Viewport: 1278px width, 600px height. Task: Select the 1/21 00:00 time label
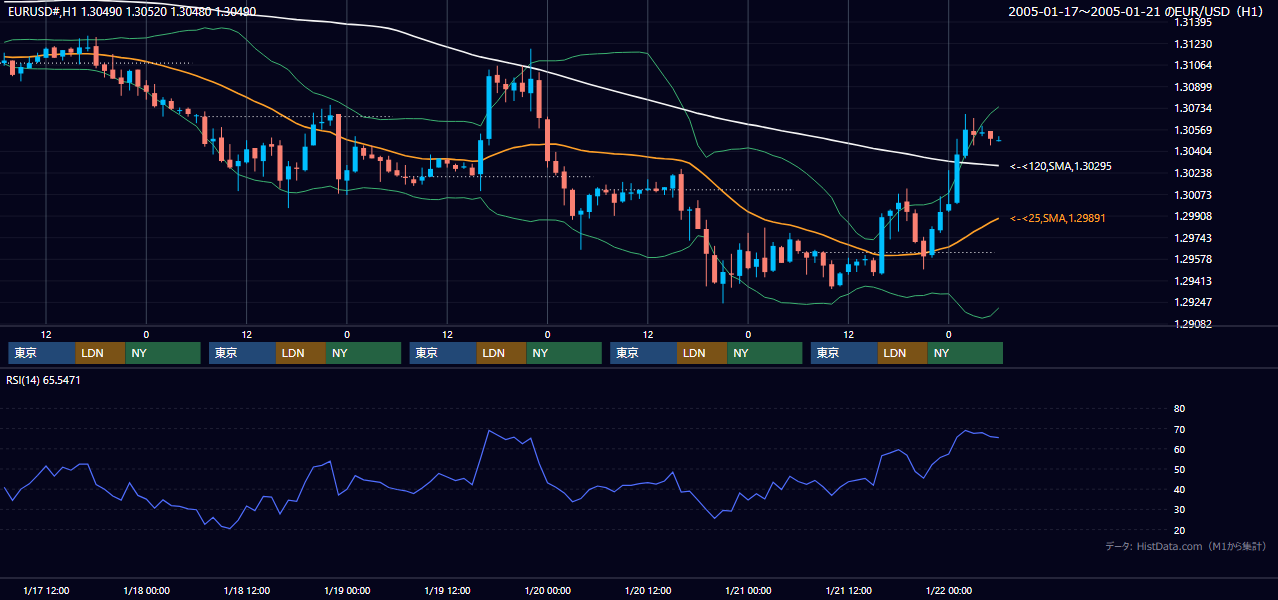[x=748, y=591]
